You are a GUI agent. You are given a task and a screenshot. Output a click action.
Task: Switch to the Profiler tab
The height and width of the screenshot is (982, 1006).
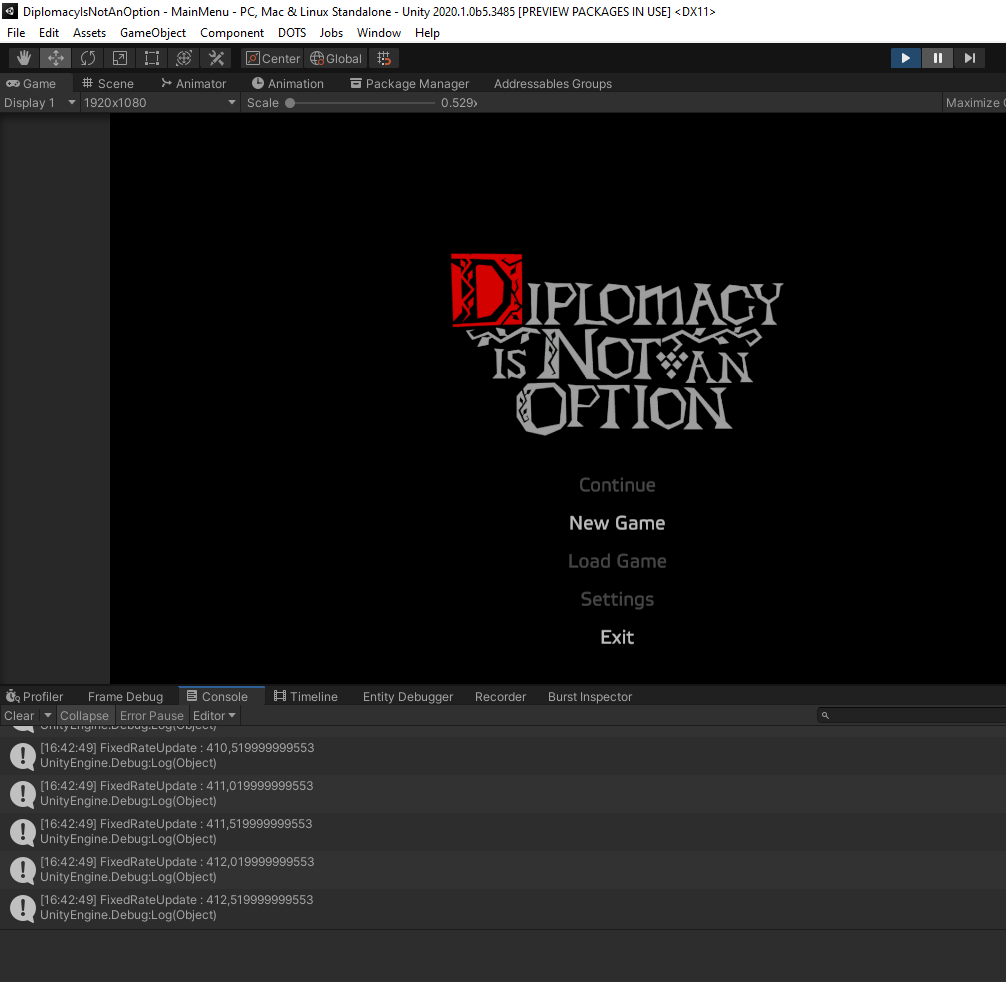click(35, 696)
